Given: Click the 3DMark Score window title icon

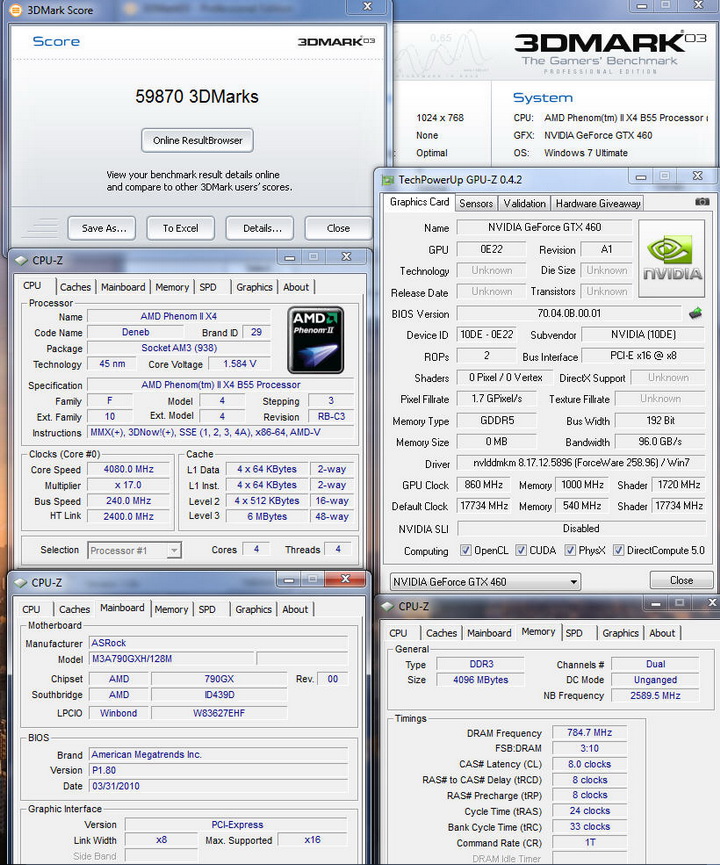Looking at the screenshot, I should (x=16, y=10).
